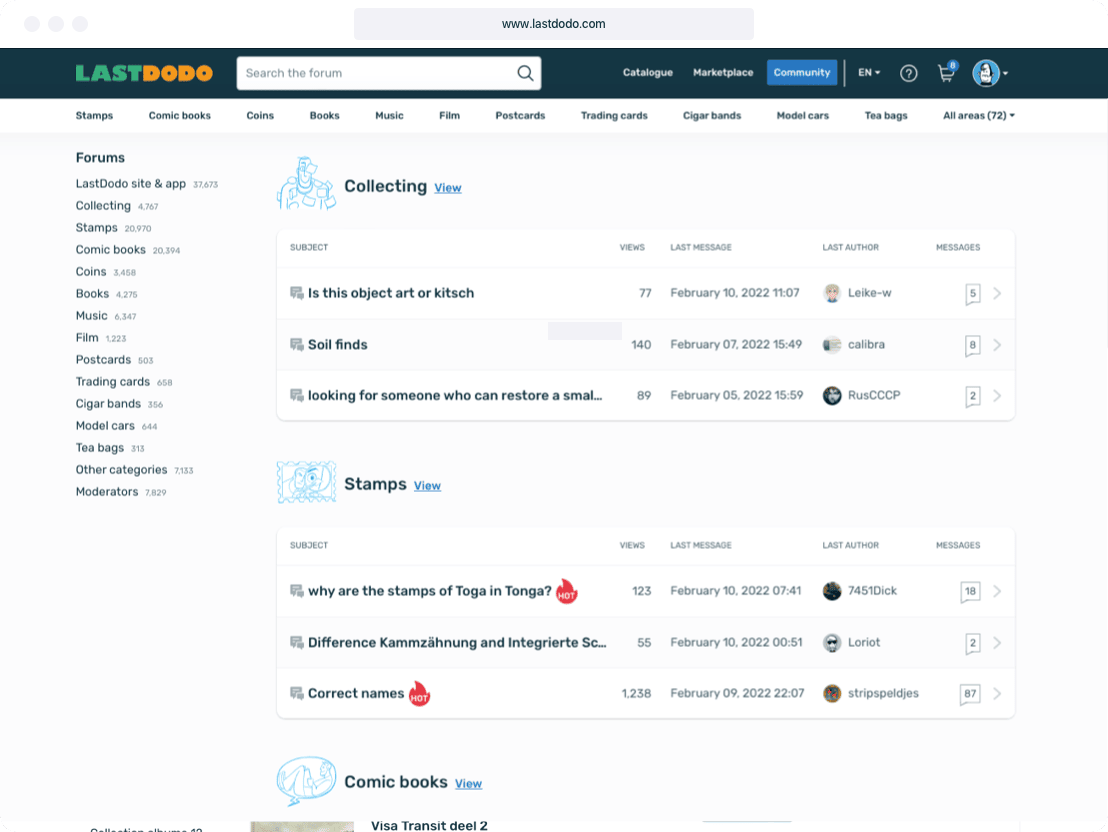Follow the View link next to Stamps
This screenshot has height=832, width=1108.
pos(427,486)
